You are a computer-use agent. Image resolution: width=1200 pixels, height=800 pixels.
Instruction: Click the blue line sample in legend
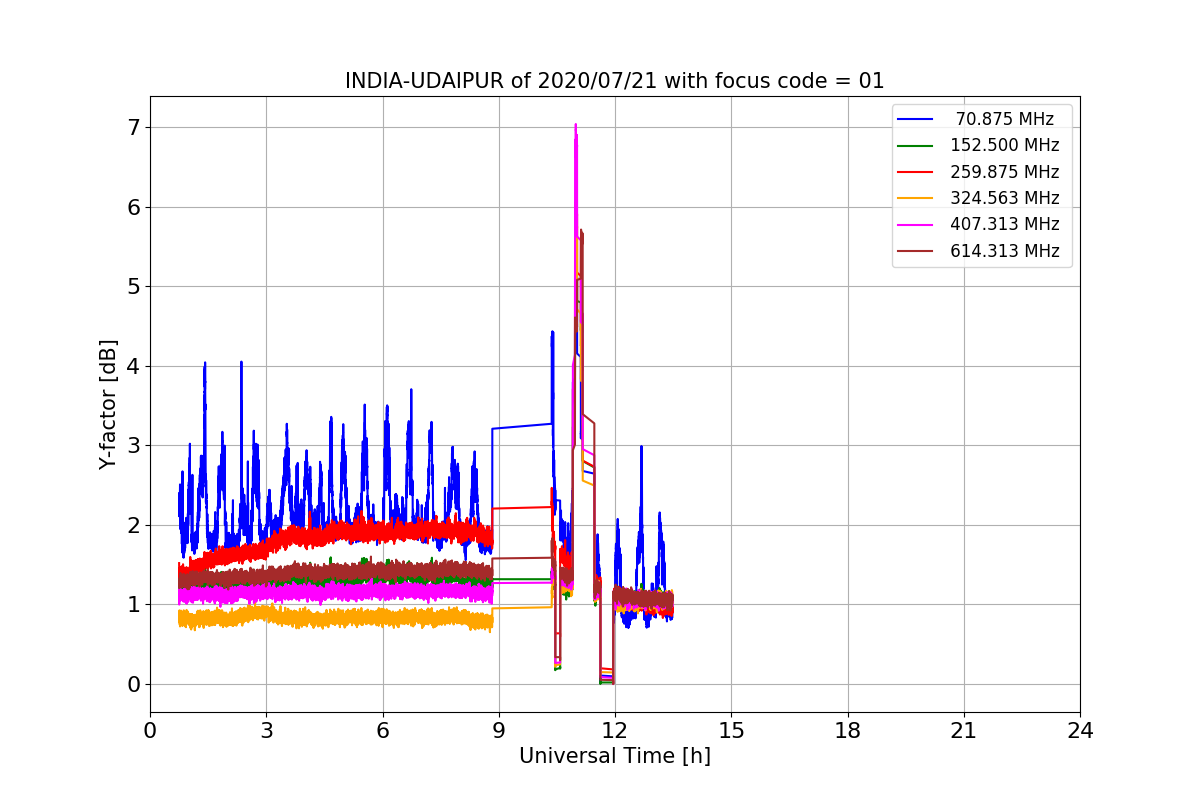coord(916,119)
